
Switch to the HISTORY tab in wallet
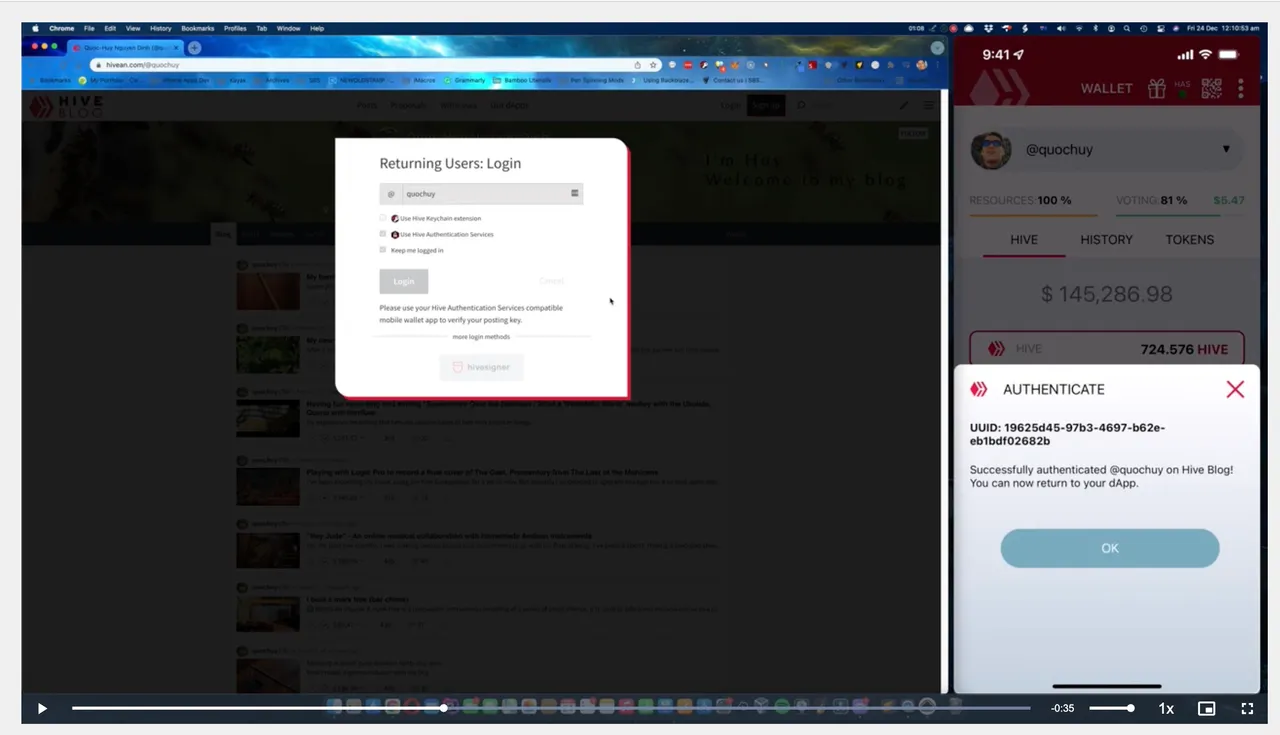pyautogui.click(x=1106, y=239)
